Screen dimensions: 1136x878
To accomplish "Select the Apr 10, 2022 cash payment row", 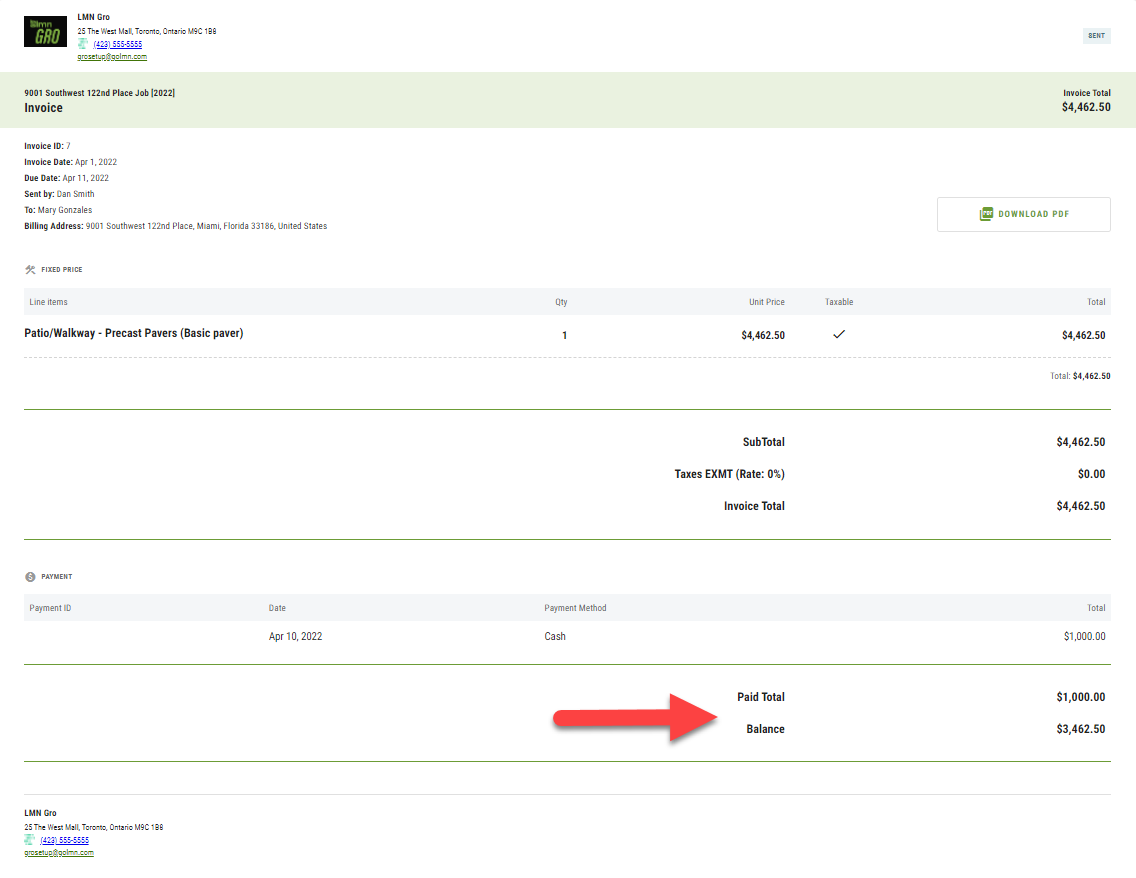I will point(567,636).
